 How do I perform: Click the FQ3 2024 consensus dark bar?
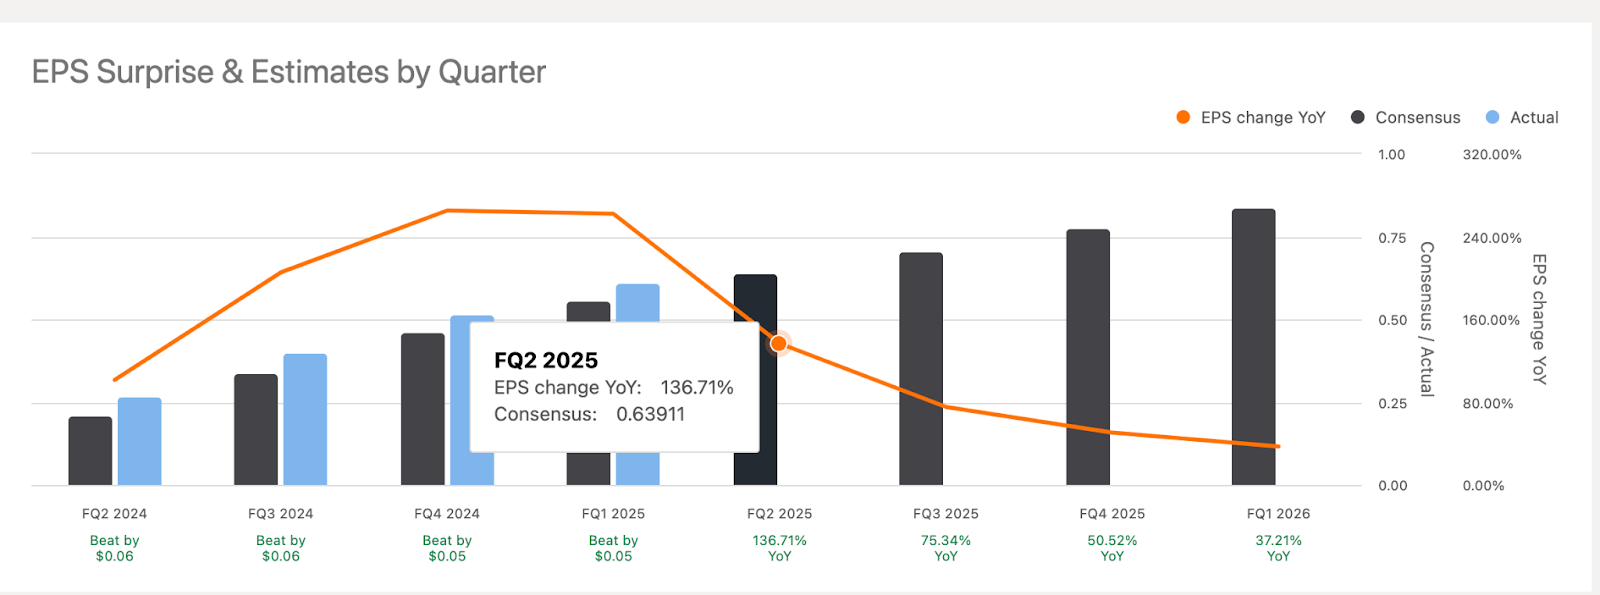click(256, 429)
